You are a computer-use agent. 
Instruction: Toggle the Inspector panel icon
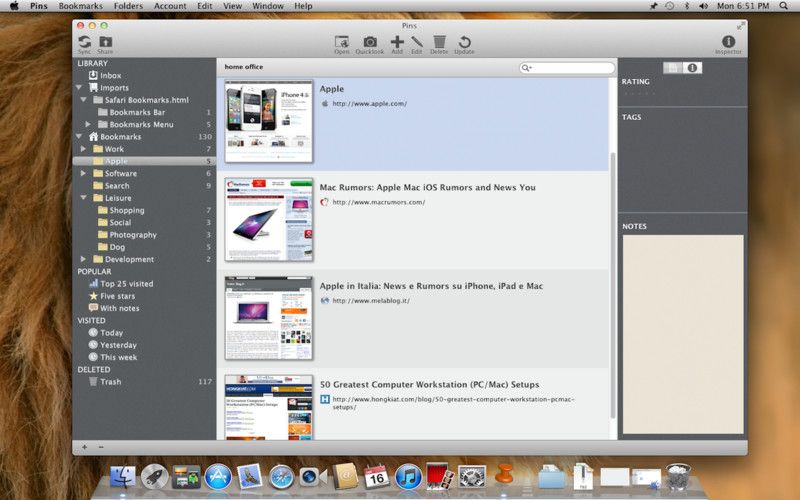tap(728, 42)
